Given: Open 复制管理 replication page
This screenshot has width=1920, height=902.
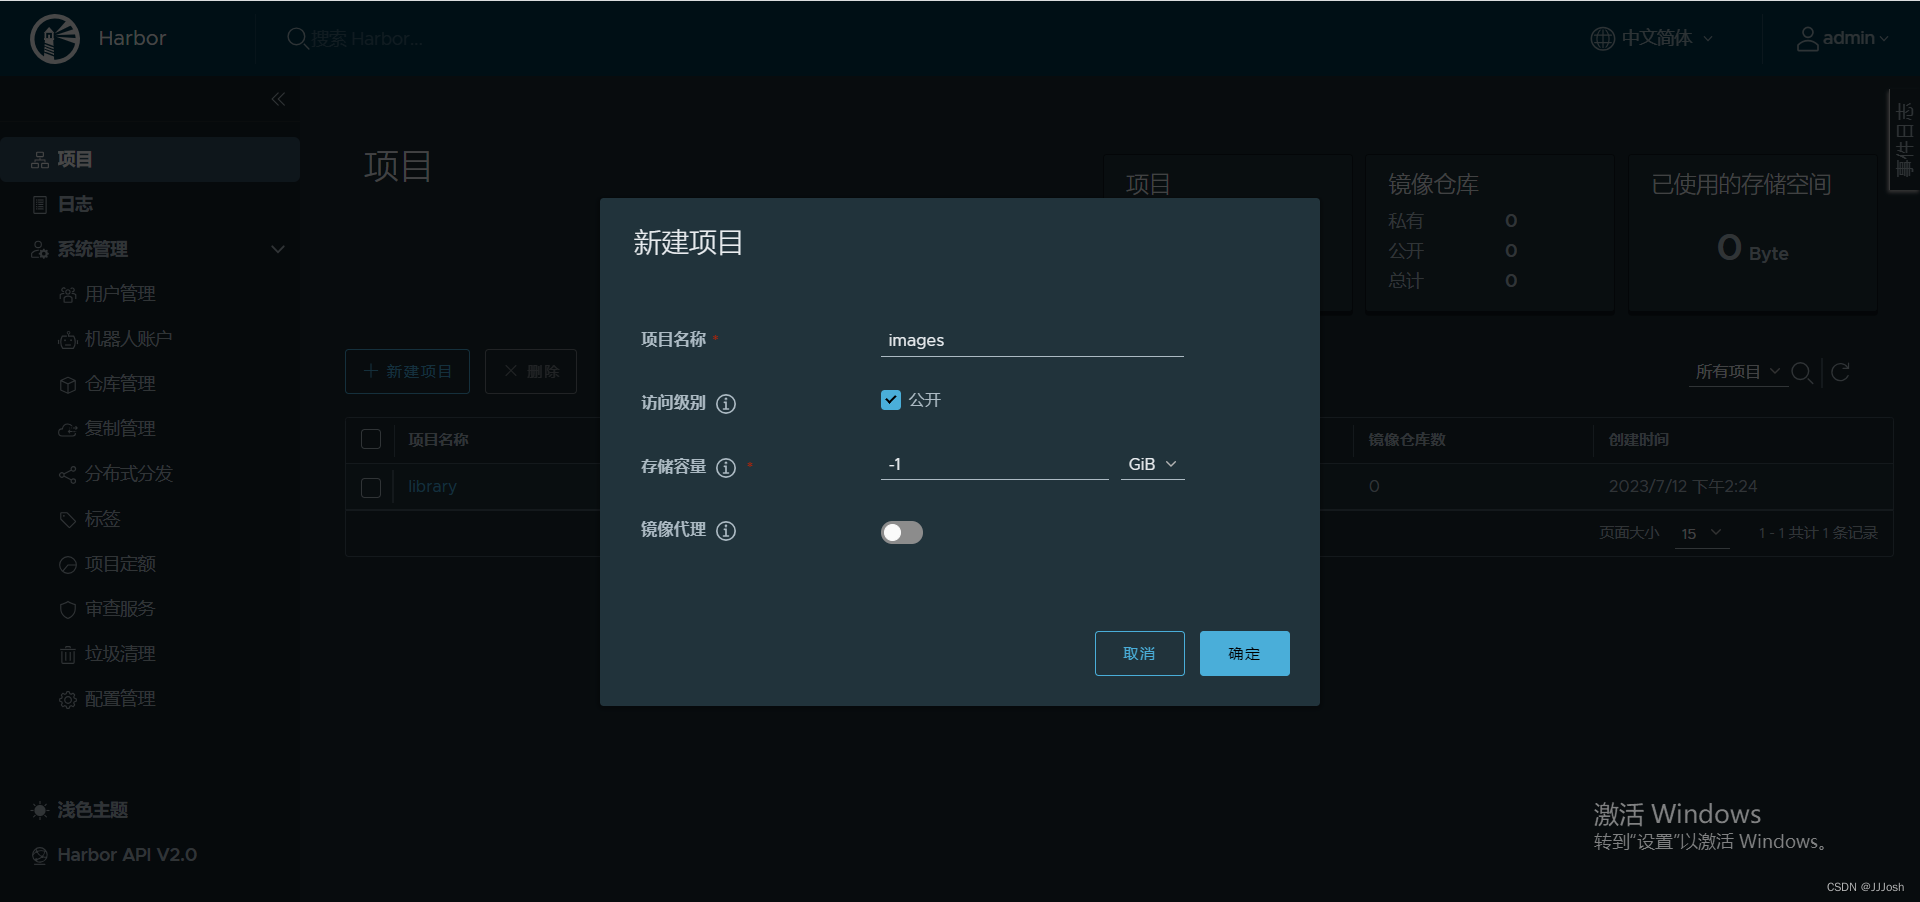Looking at the screenshot, I should (120, 429).
